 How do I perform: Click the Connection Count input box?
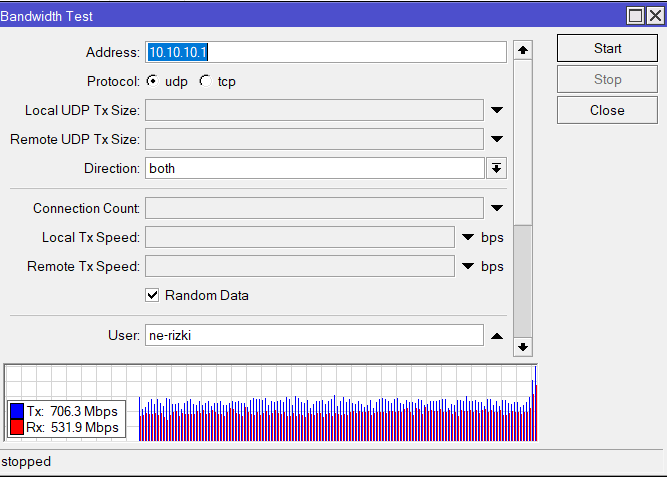(314, 208)
